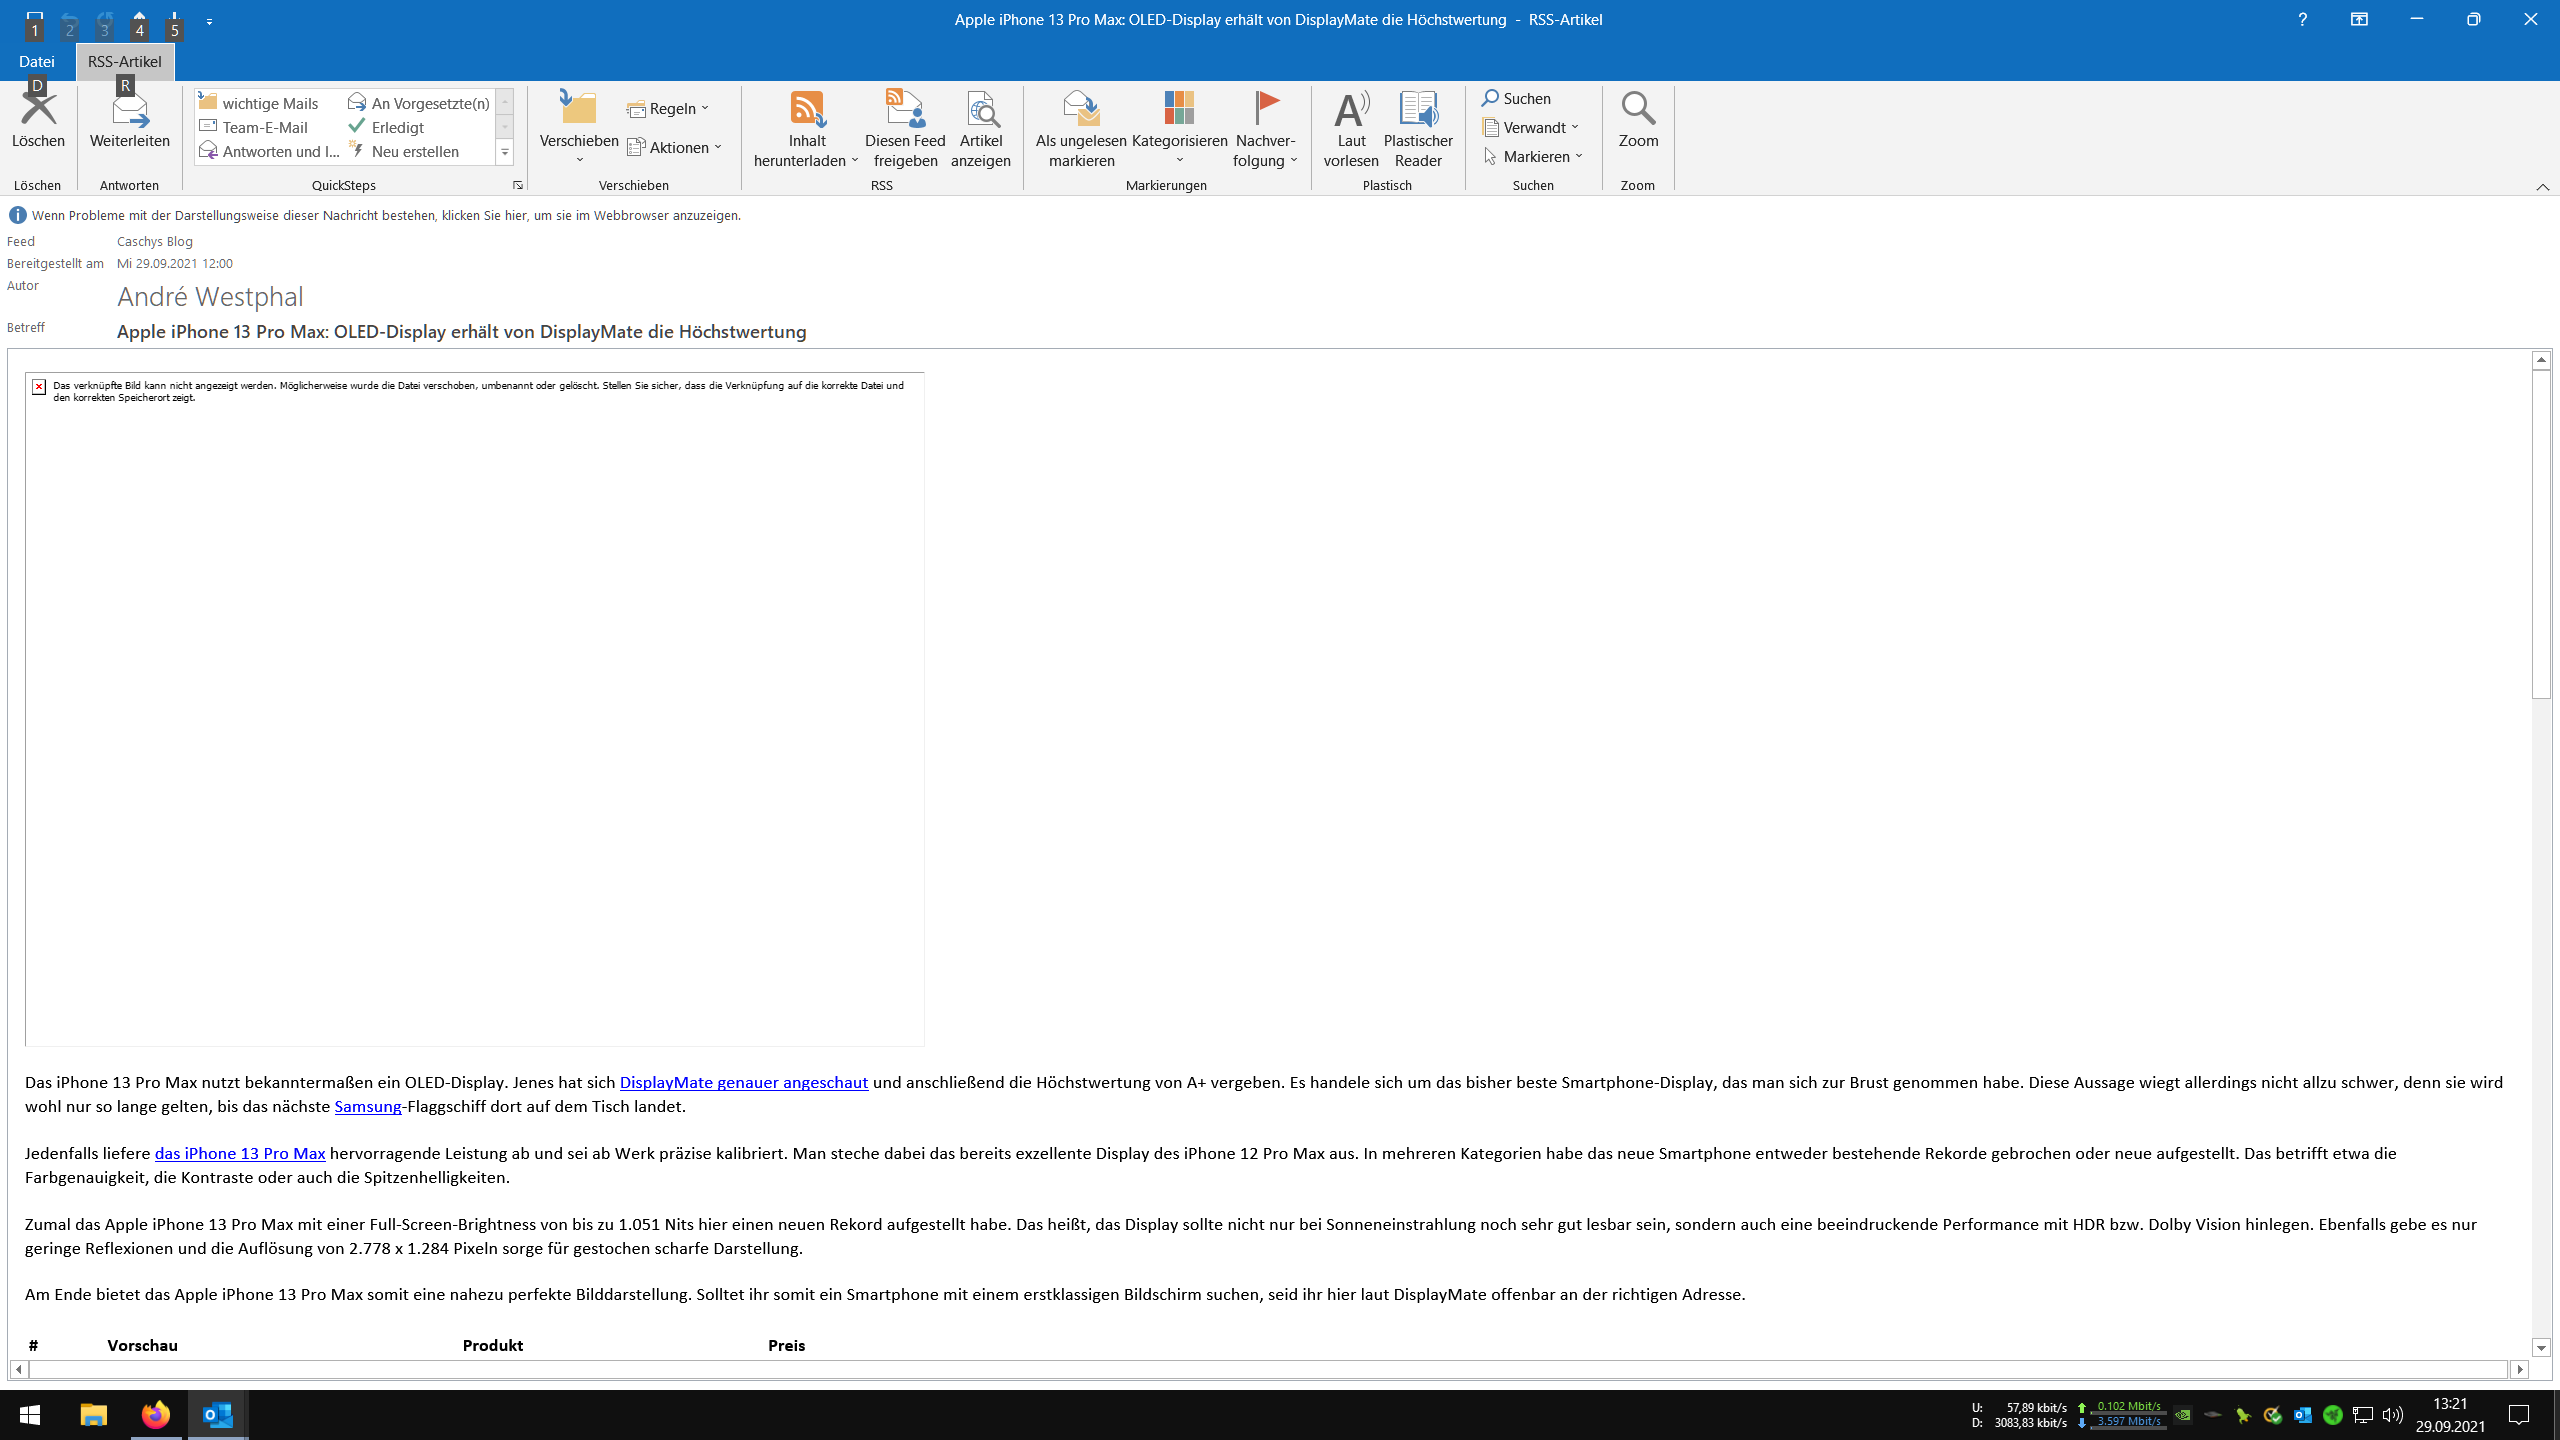Open the 'Inhalt herunterladen' dropdown
This screenshot has width=2560, height=1440.
click(x=806, y=130)
